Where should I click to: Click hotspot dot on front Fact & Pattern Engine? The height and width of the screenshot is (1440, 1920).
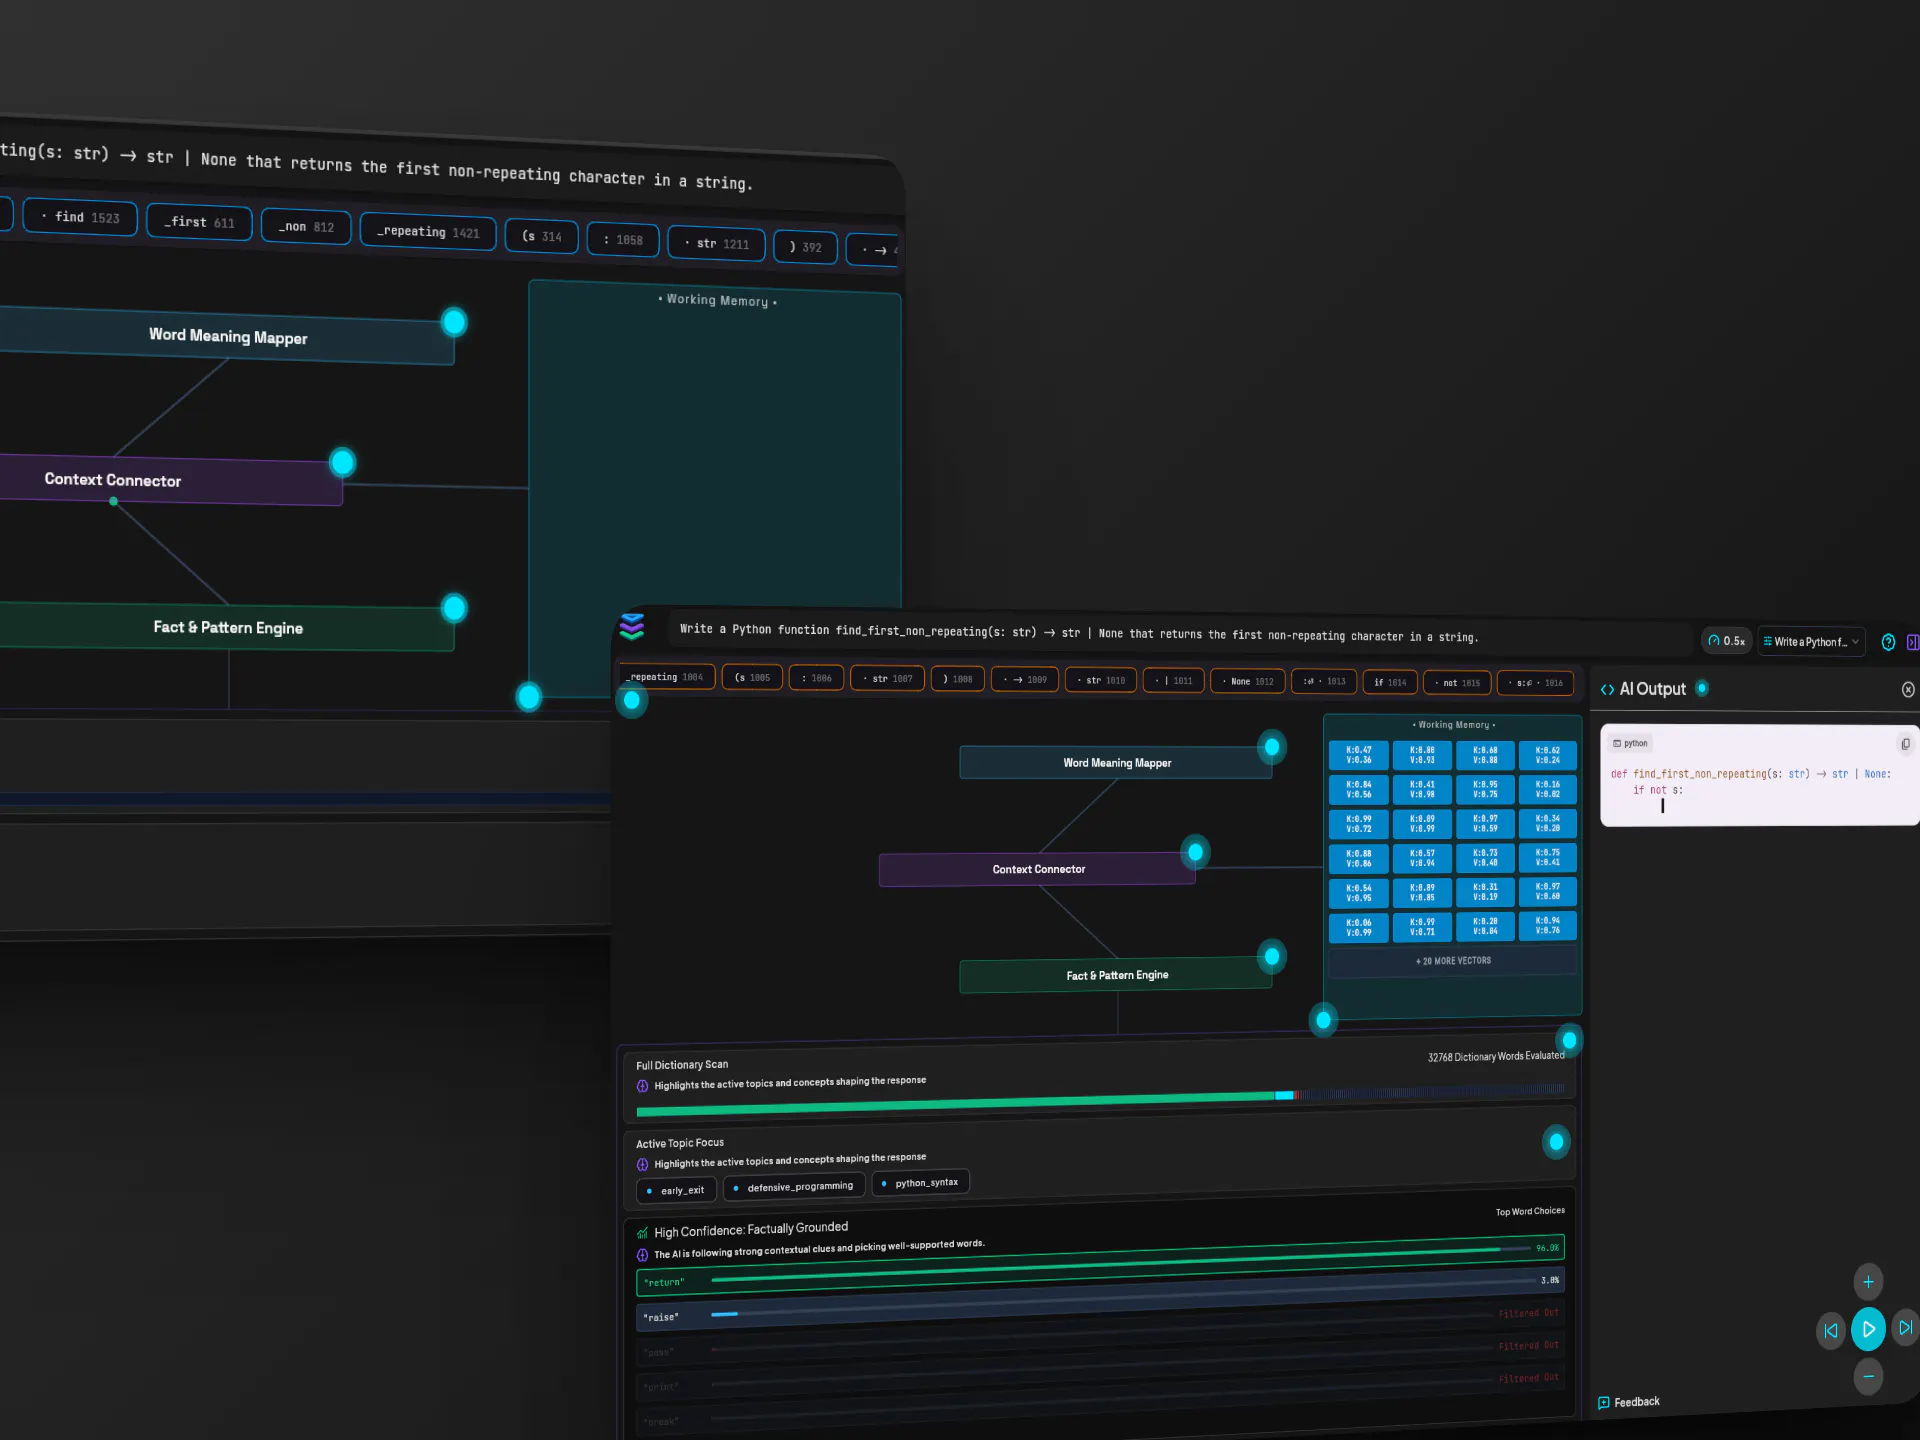[x=1272, y=957]
